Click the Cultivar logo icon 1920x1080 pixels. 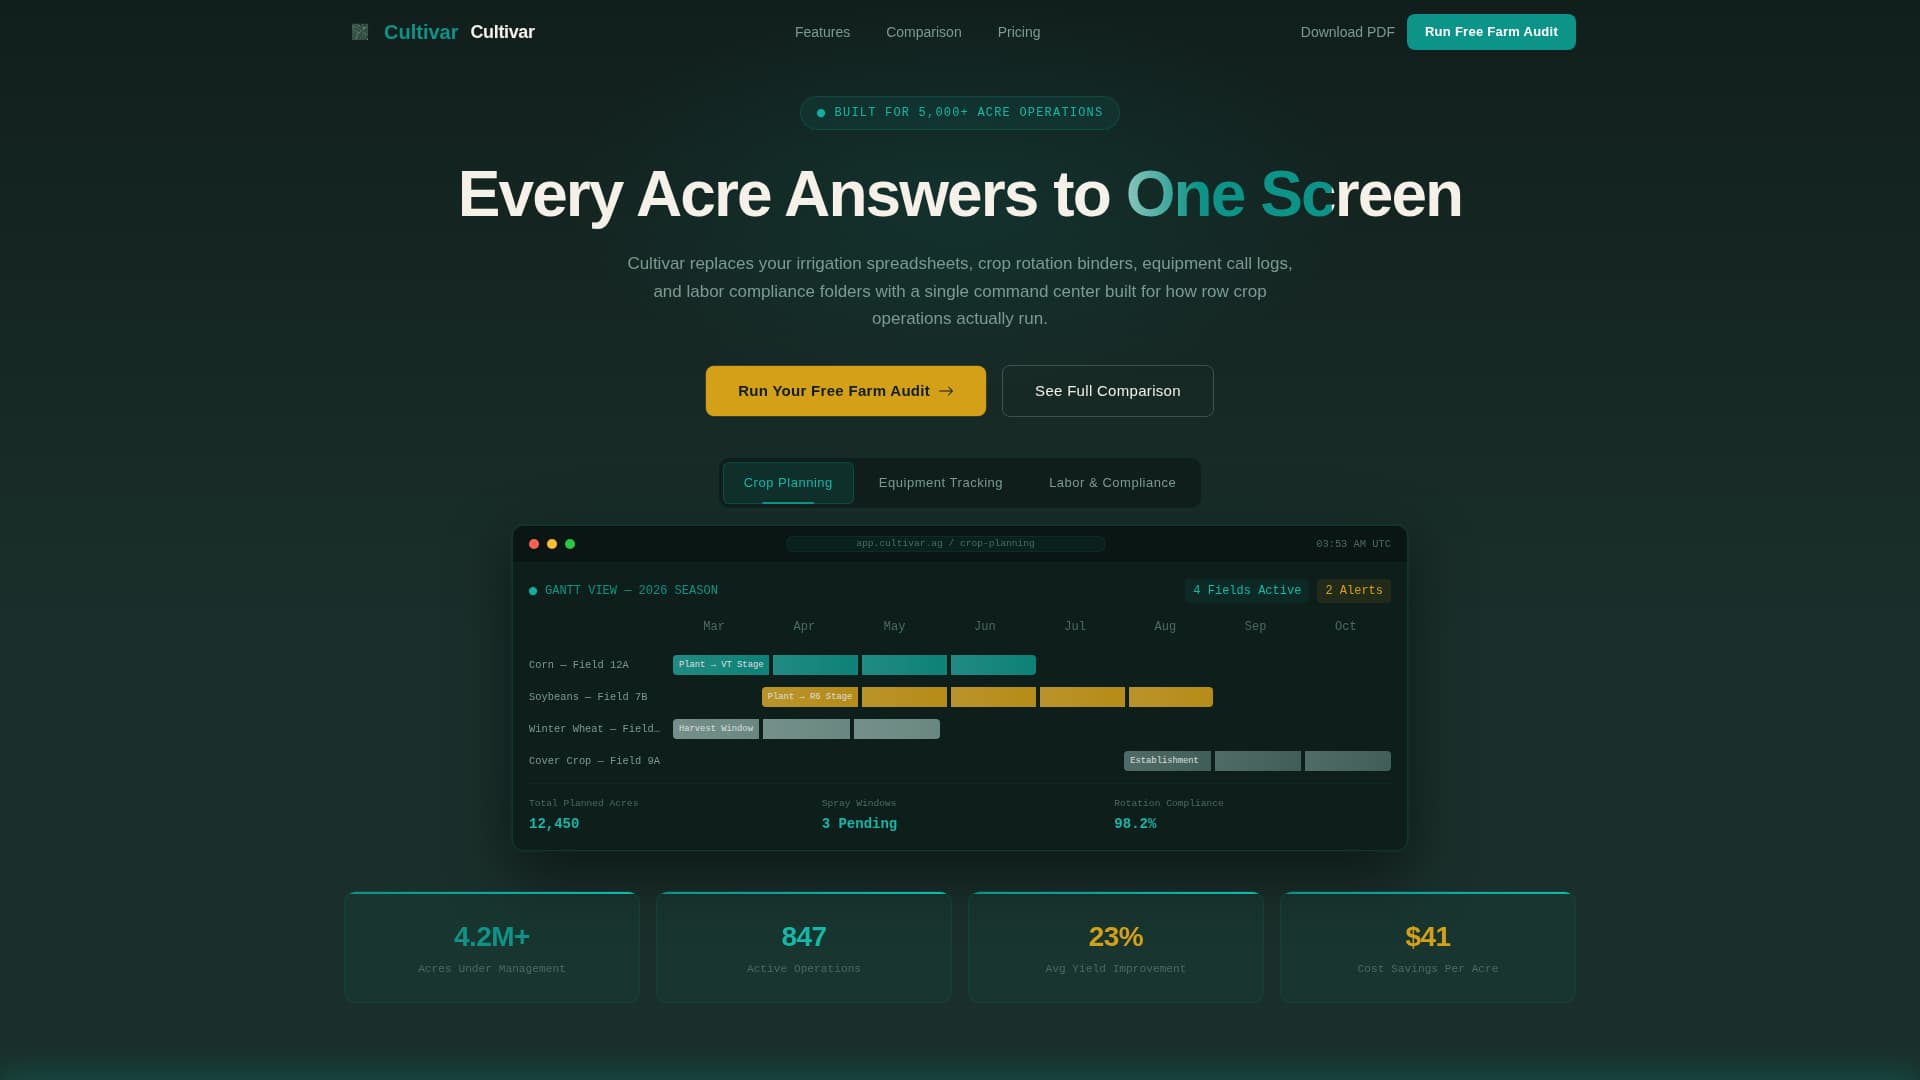360,32
